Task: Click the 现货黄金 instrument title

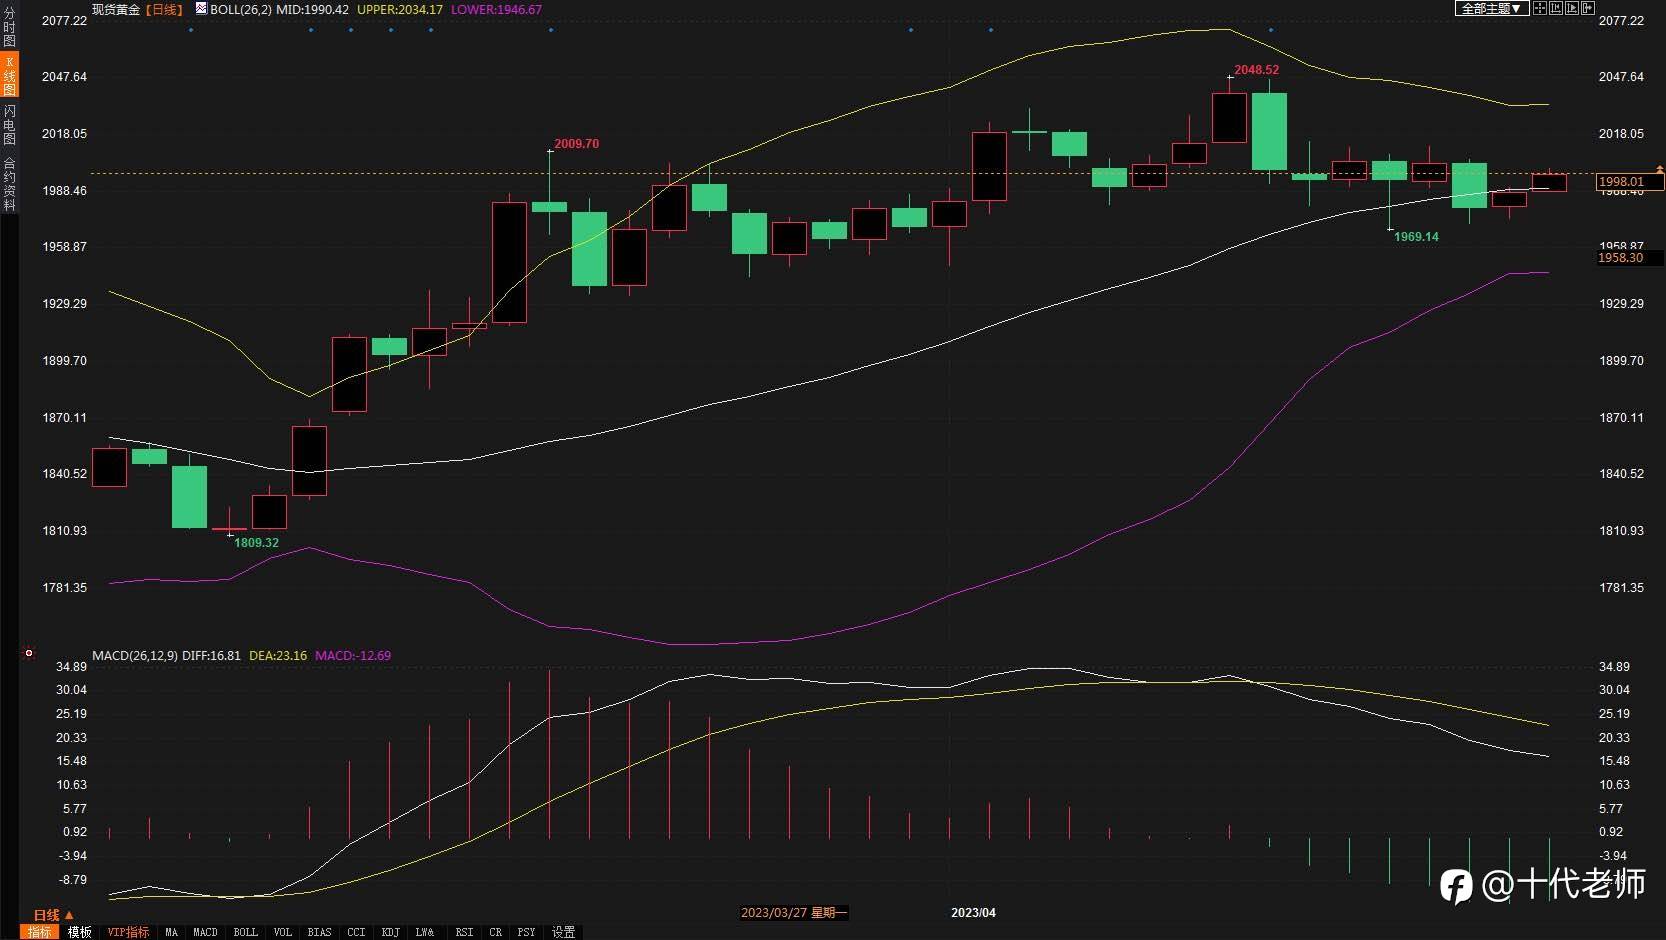Action: point(116,9)
